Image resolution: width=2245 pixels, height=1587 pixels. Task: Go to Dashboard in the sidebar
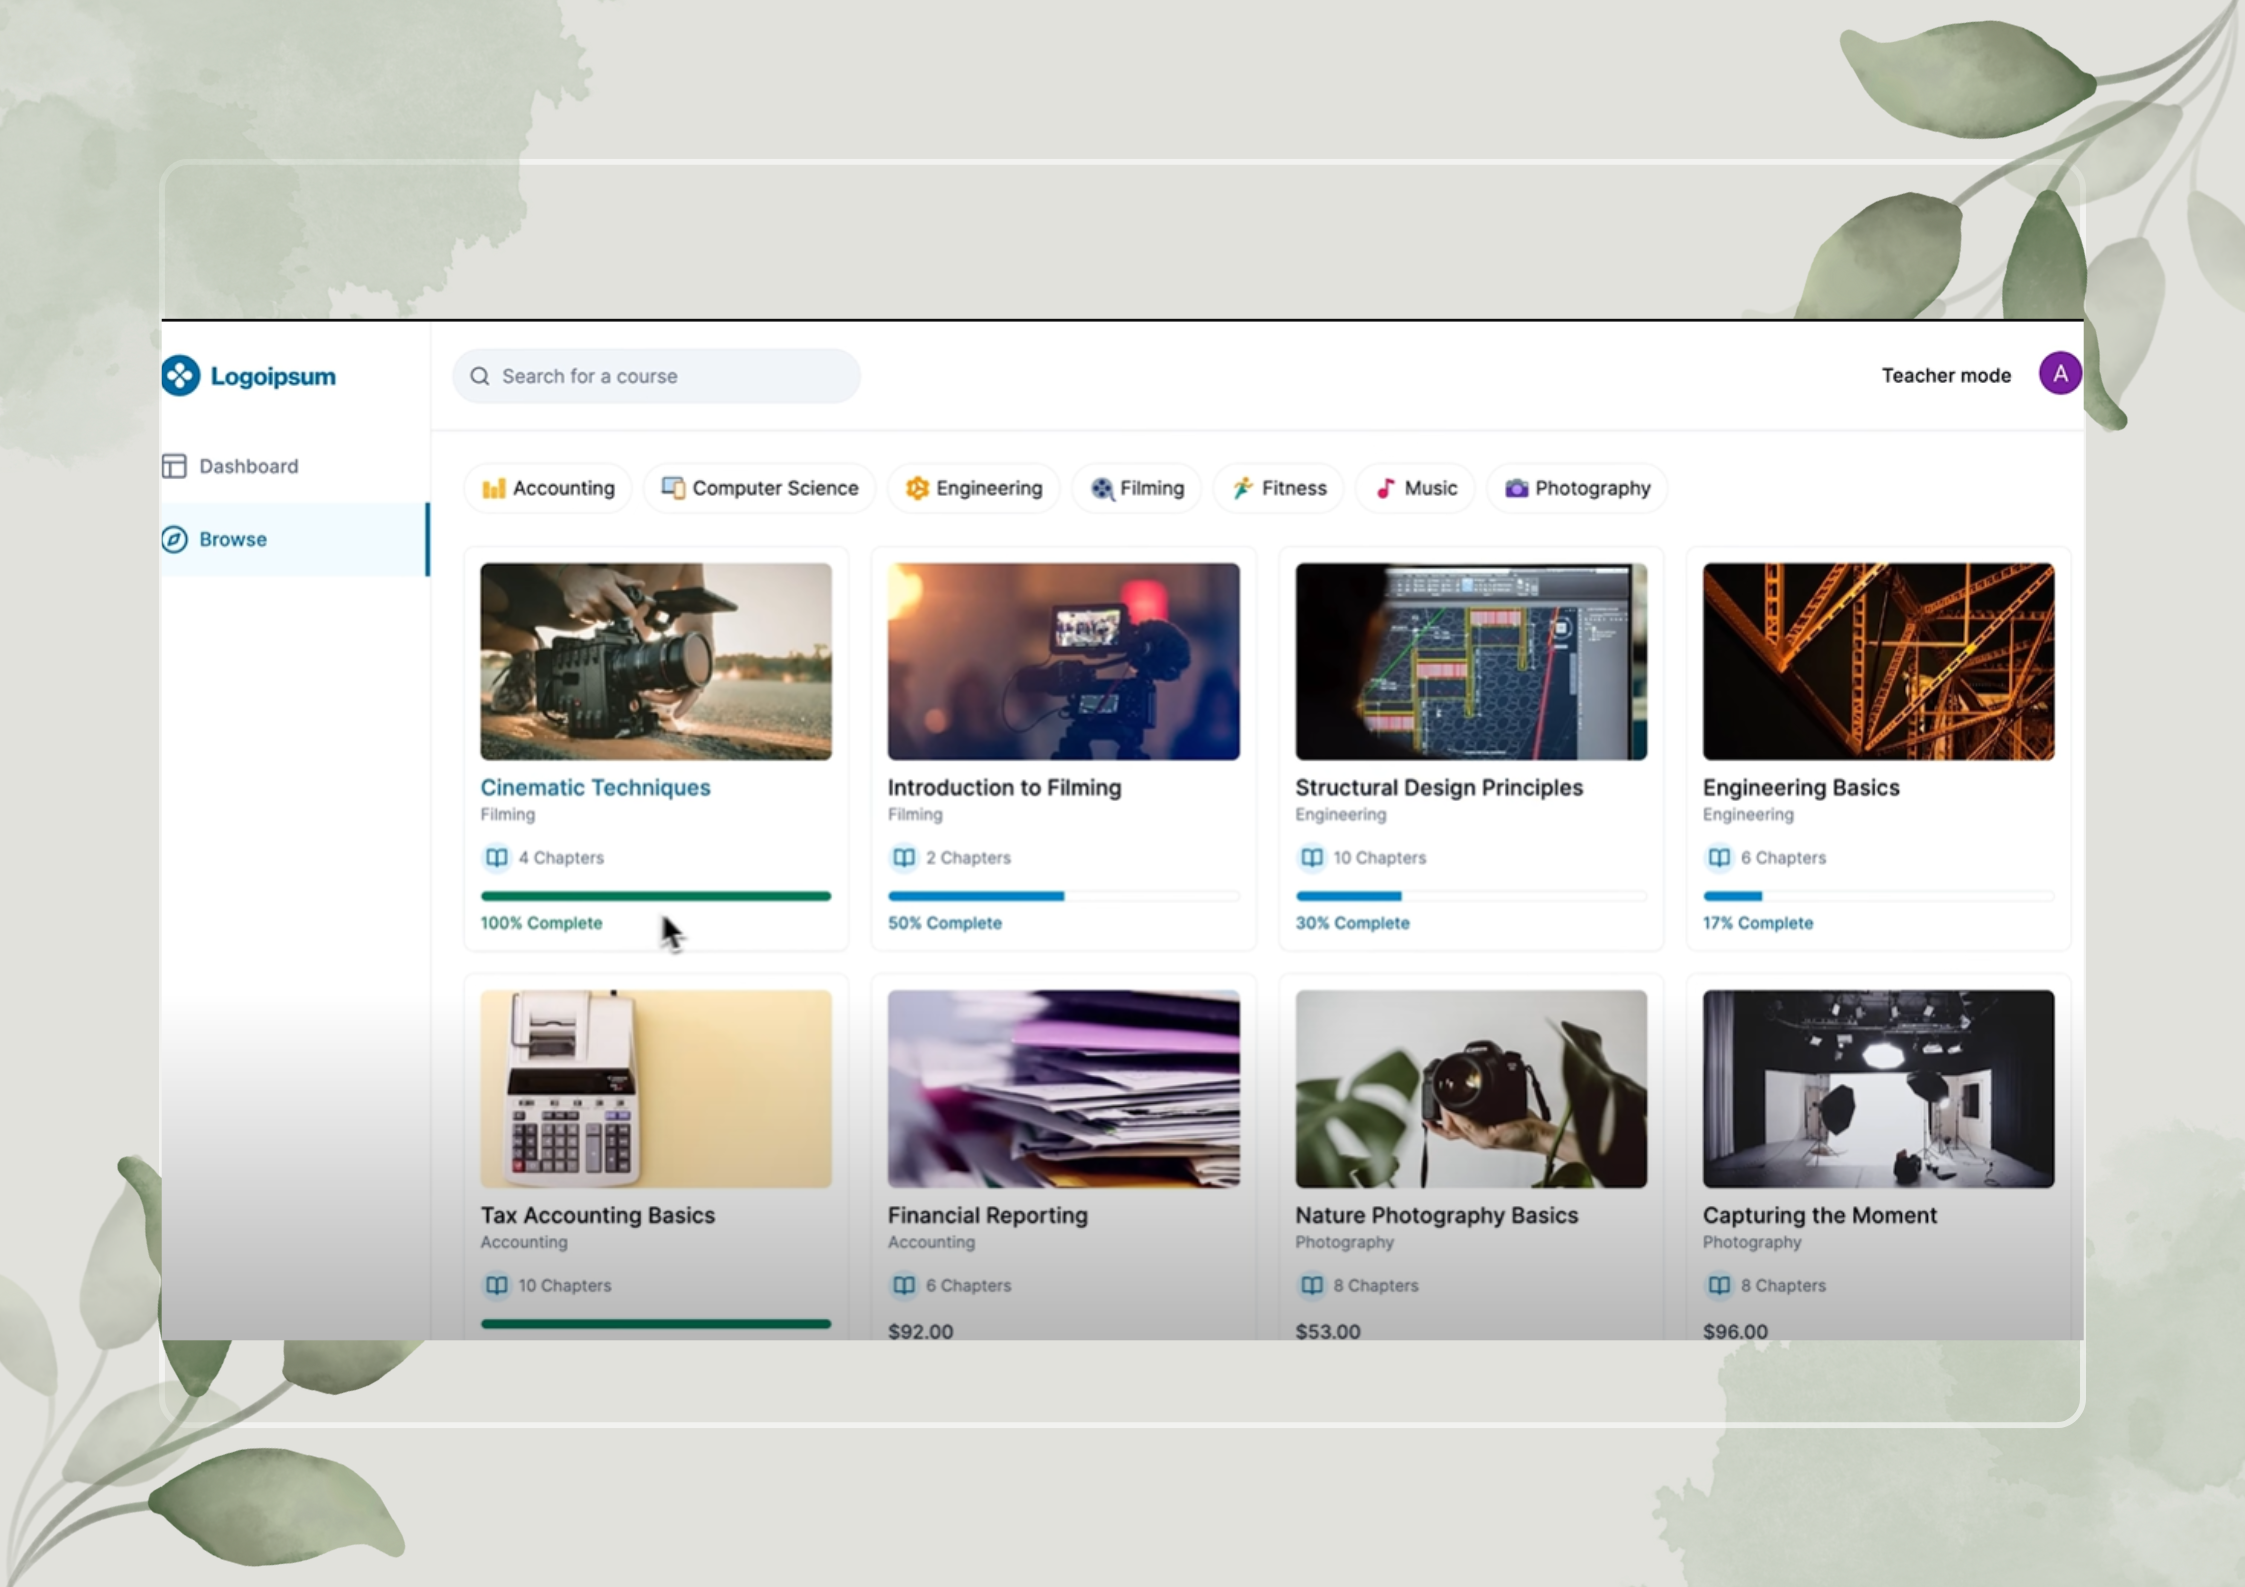tap(248, 466)
